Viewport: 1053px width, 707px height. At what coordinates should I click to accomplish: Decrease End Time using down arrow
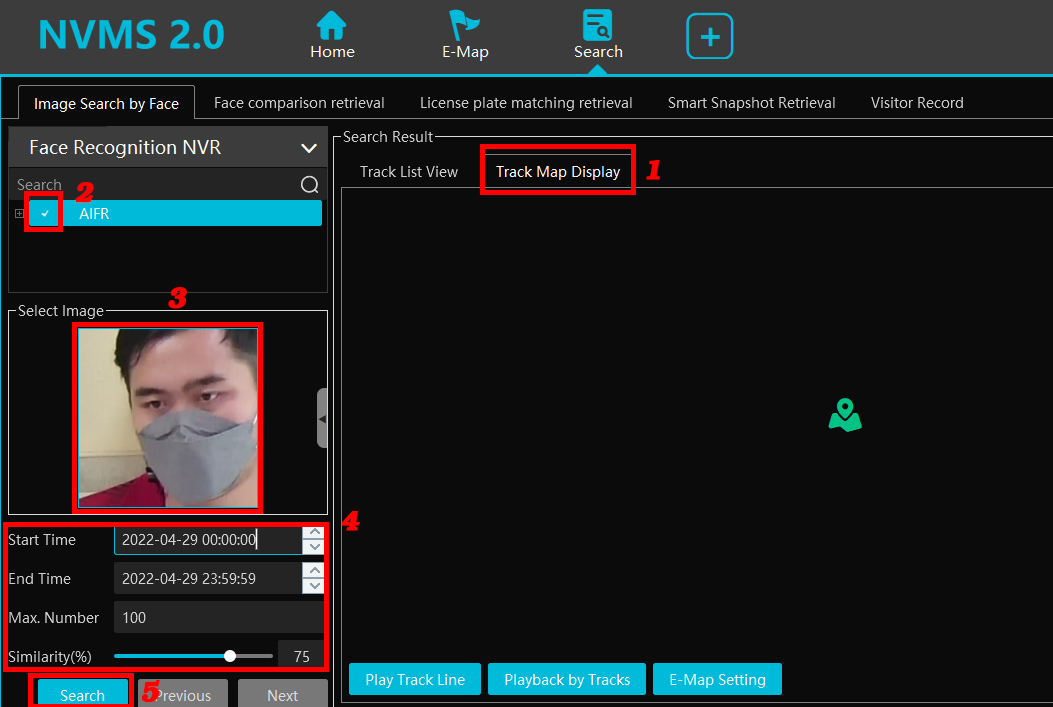coord(315,586)
